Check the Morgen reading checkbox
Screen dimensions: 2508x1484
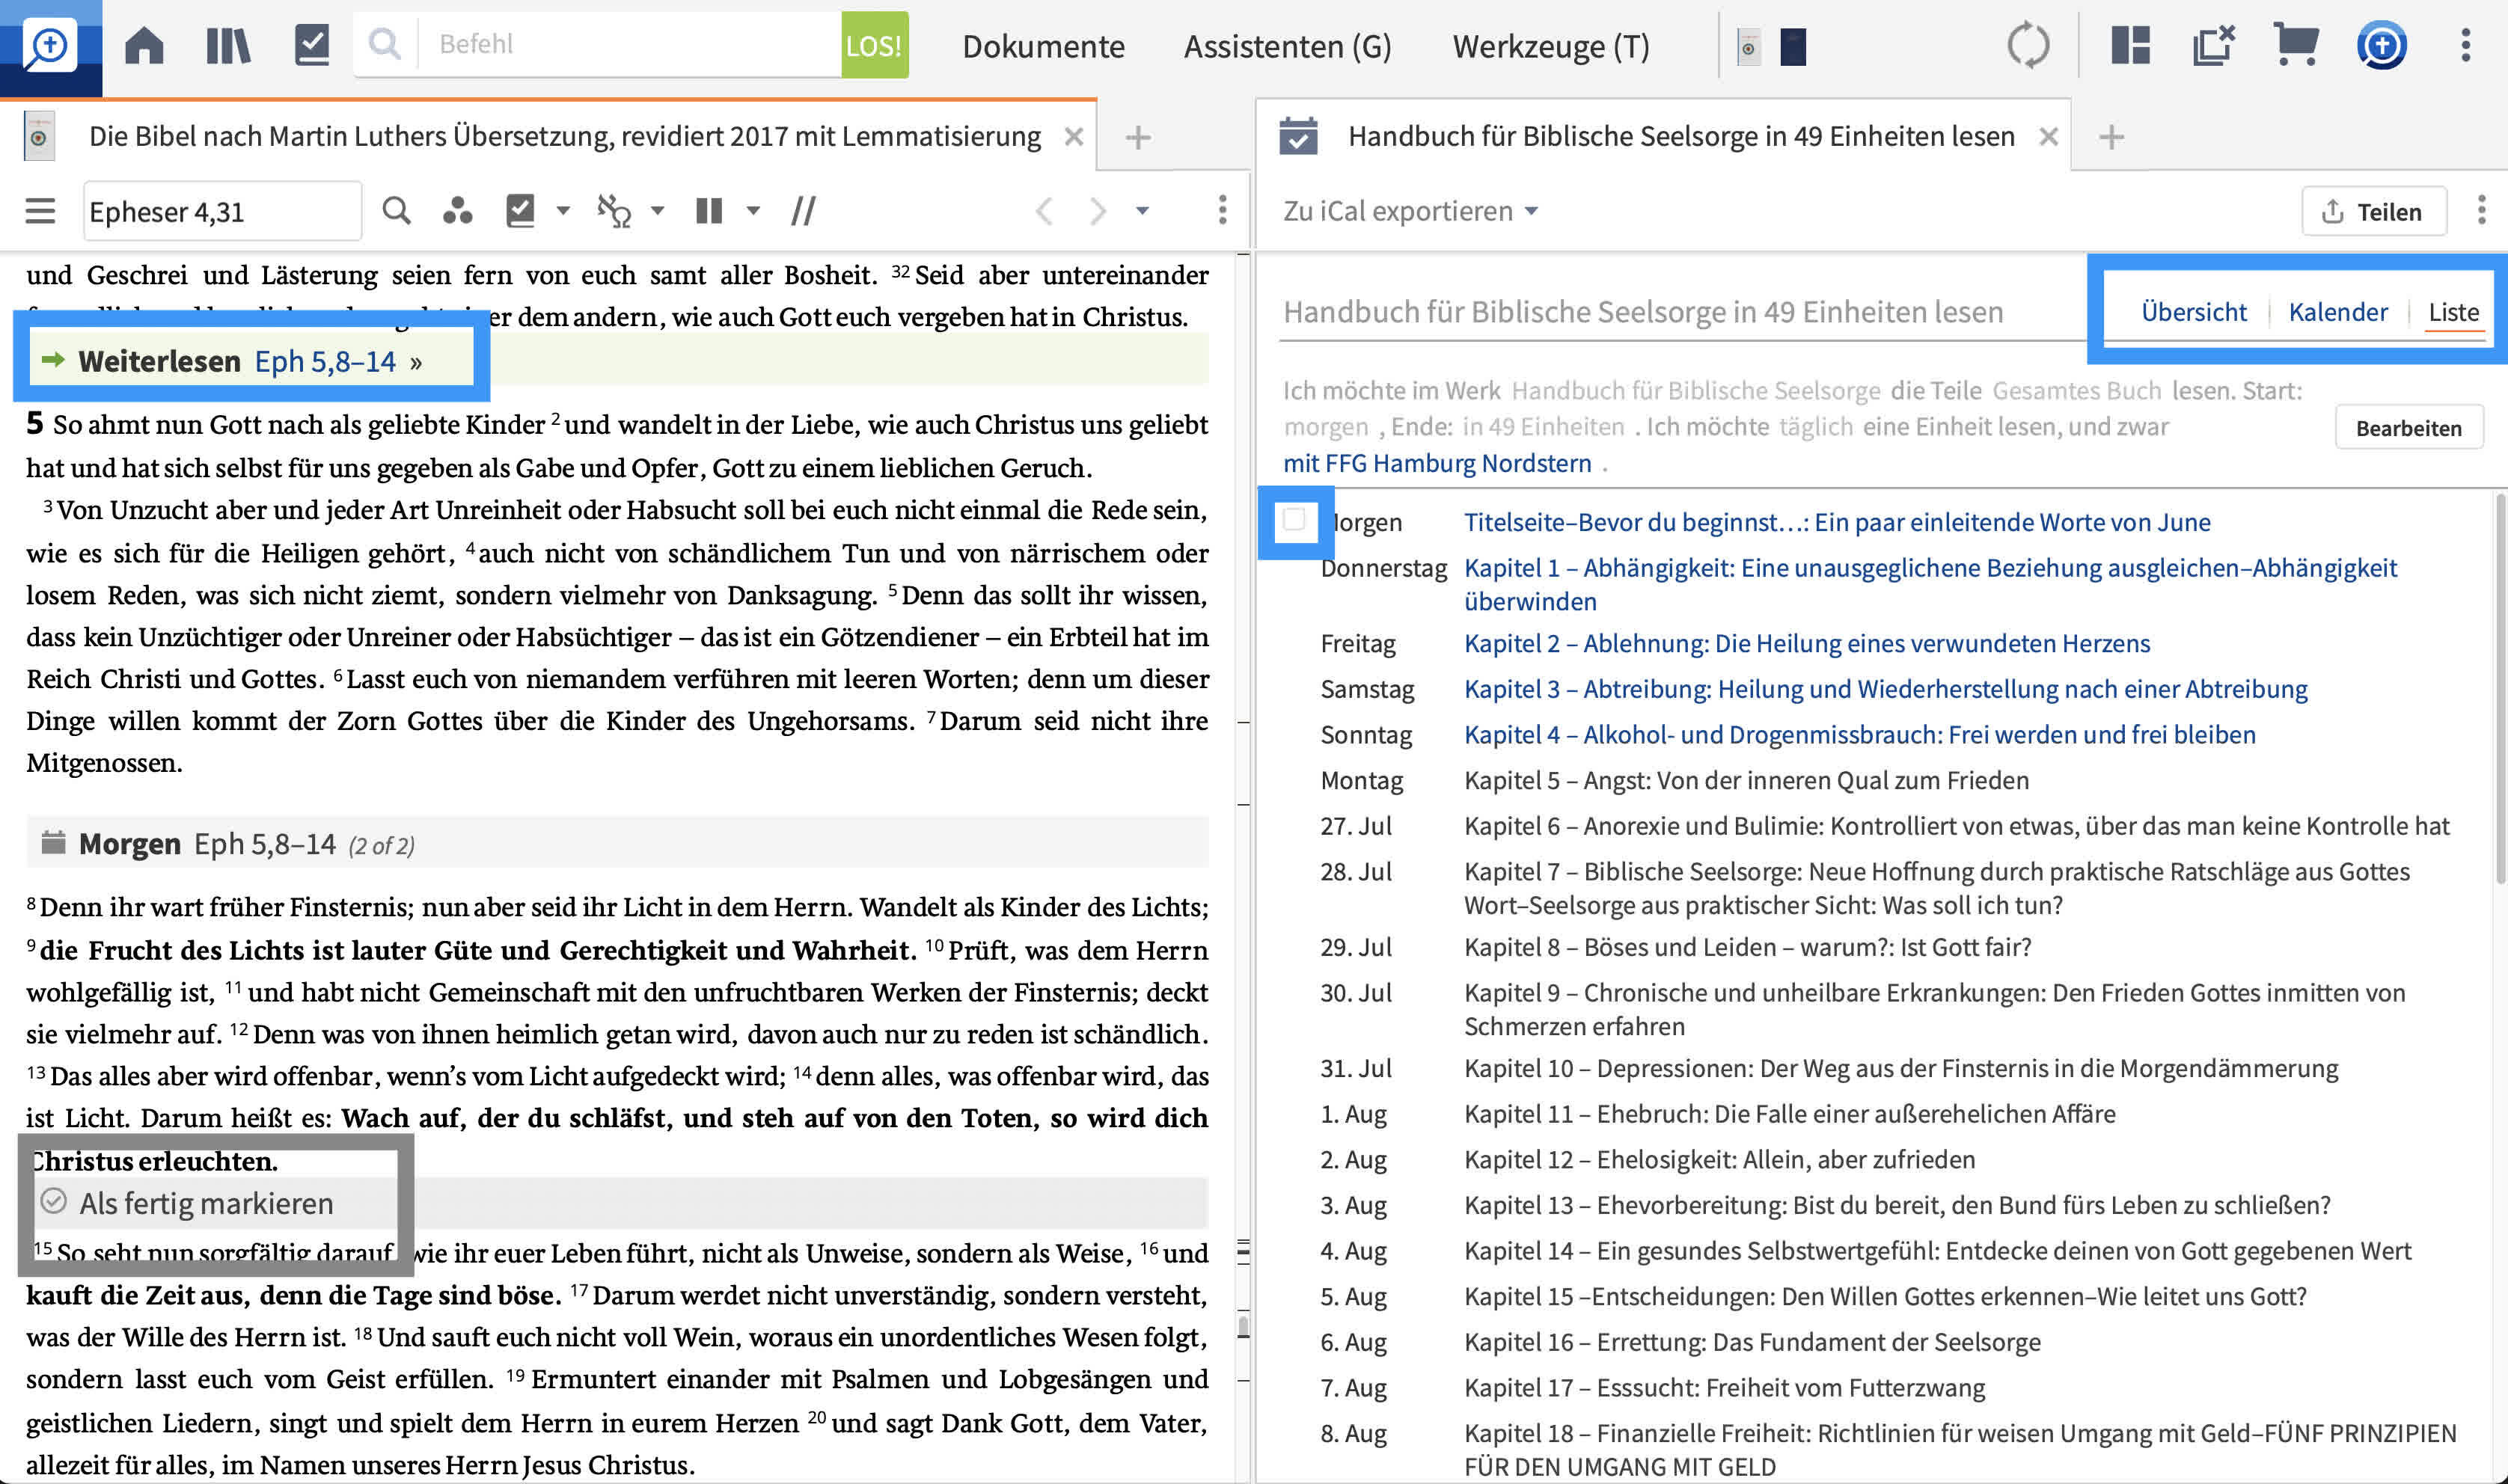click(1294, 519)
